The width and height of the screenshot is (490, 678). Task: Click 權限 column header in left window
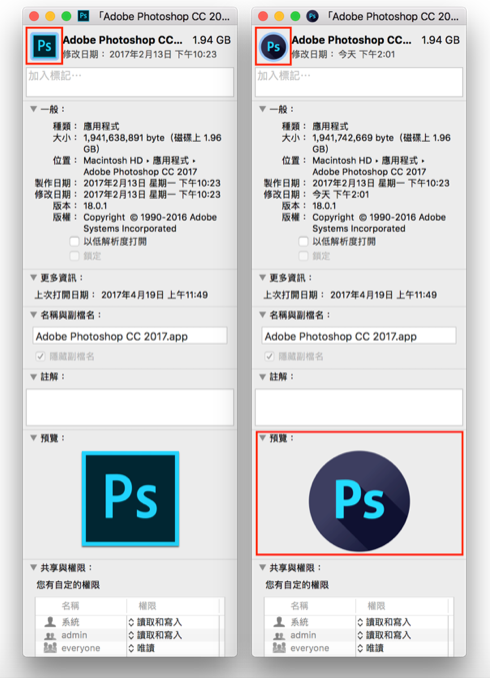click(x=147, y=606)
